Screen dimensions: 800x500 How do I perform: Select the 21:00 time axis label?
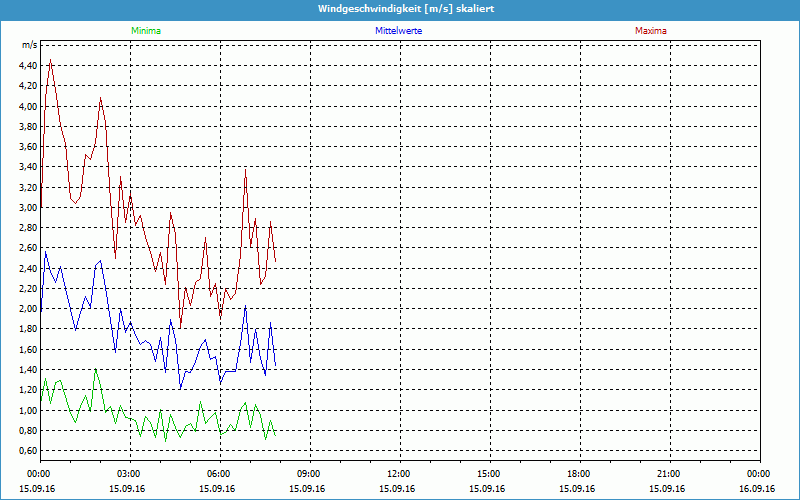click(669, 474)
